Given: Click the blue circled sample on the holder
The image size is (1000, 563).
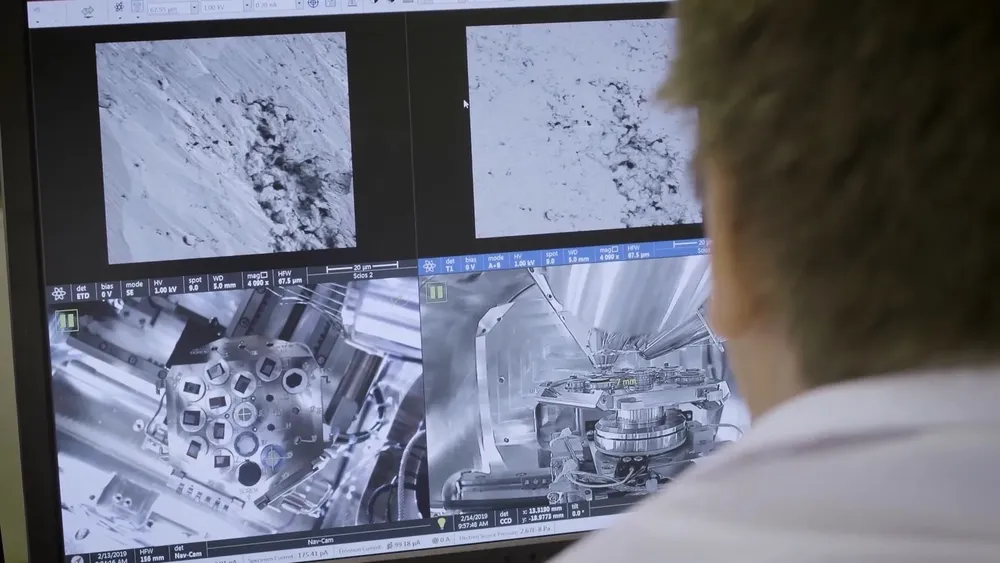Looking at the screenshot, I should (271, 455).
